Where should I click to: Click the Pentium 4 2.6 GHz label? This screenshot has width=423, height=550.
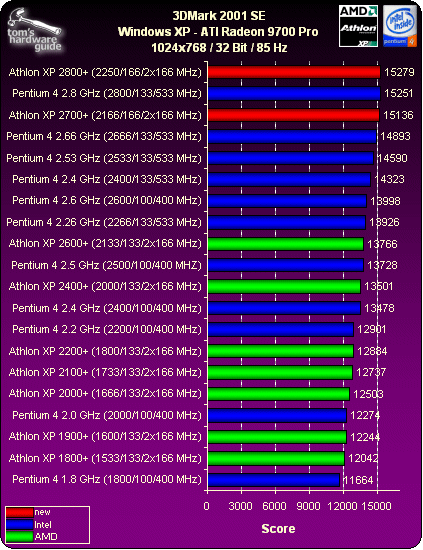(107, 200)
